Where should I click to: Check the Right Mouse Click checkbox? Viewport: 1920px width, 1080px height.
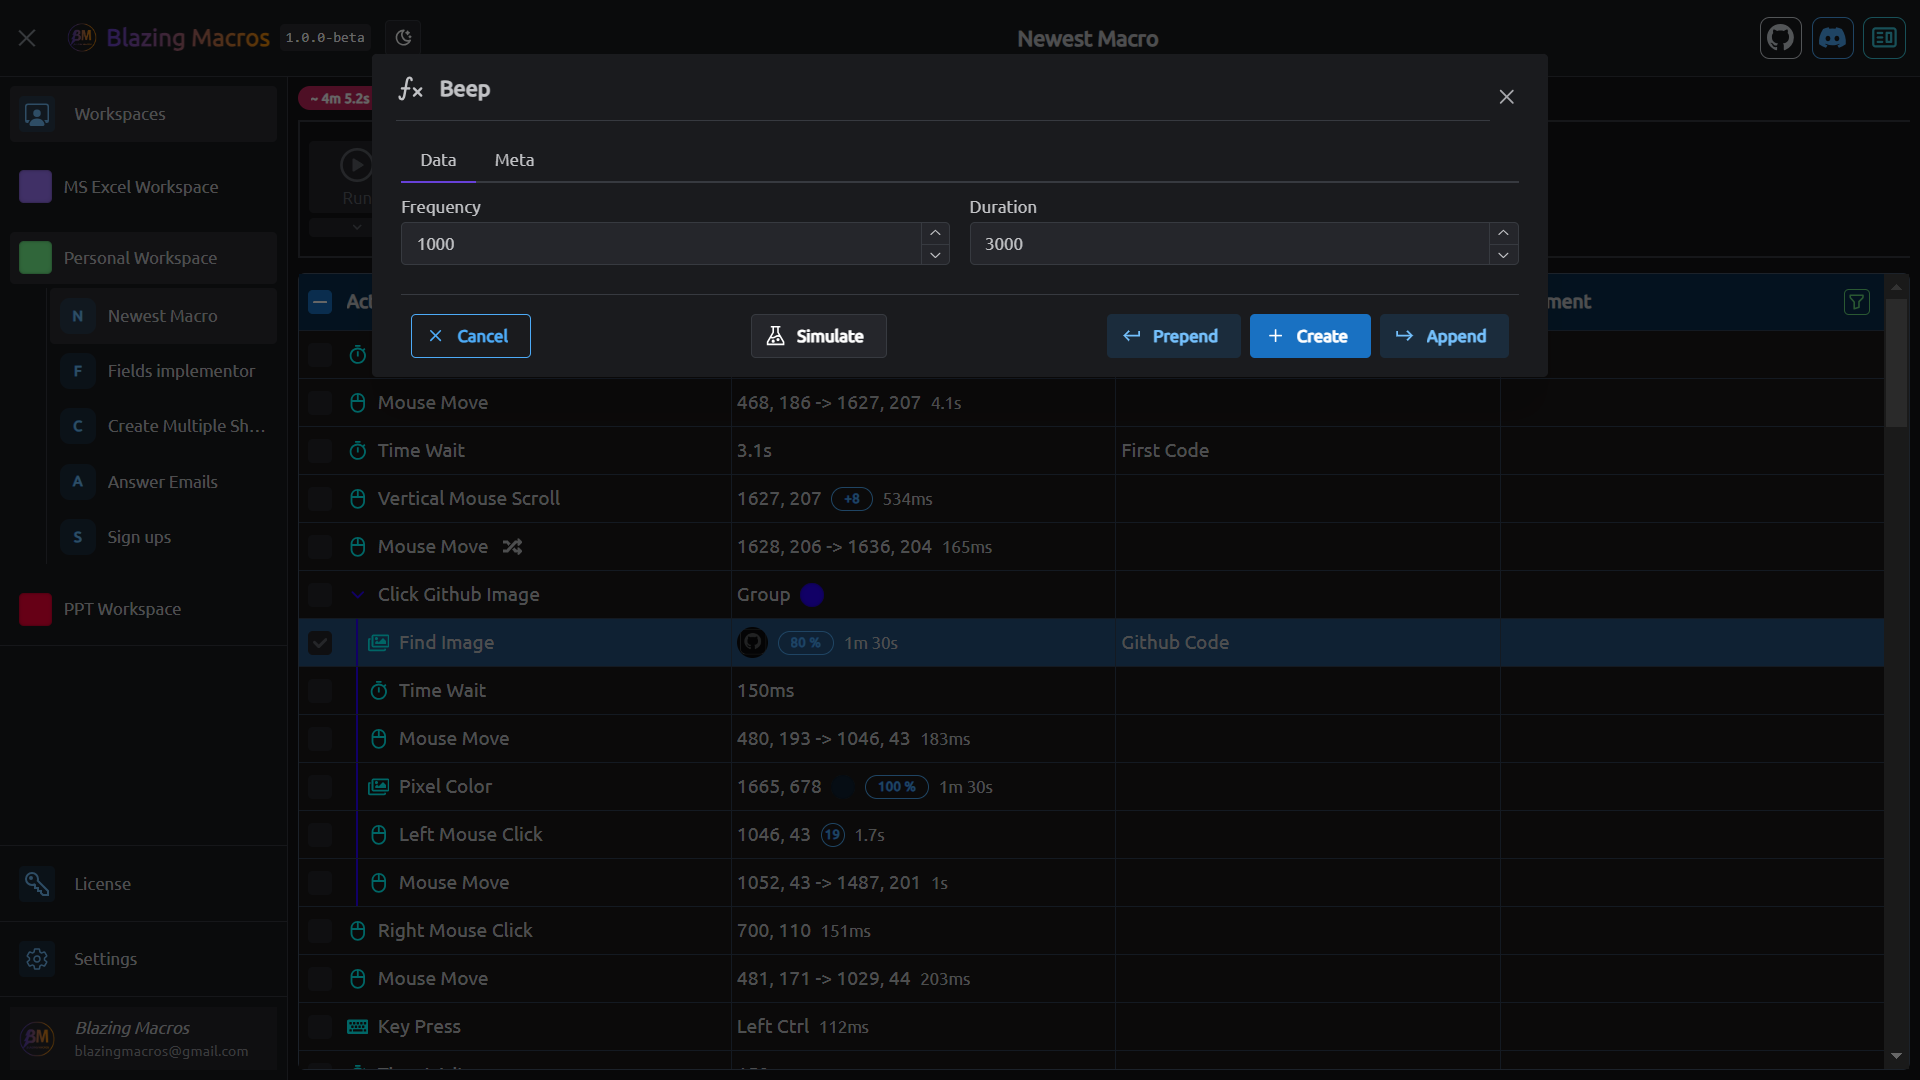tap(320, 931)
